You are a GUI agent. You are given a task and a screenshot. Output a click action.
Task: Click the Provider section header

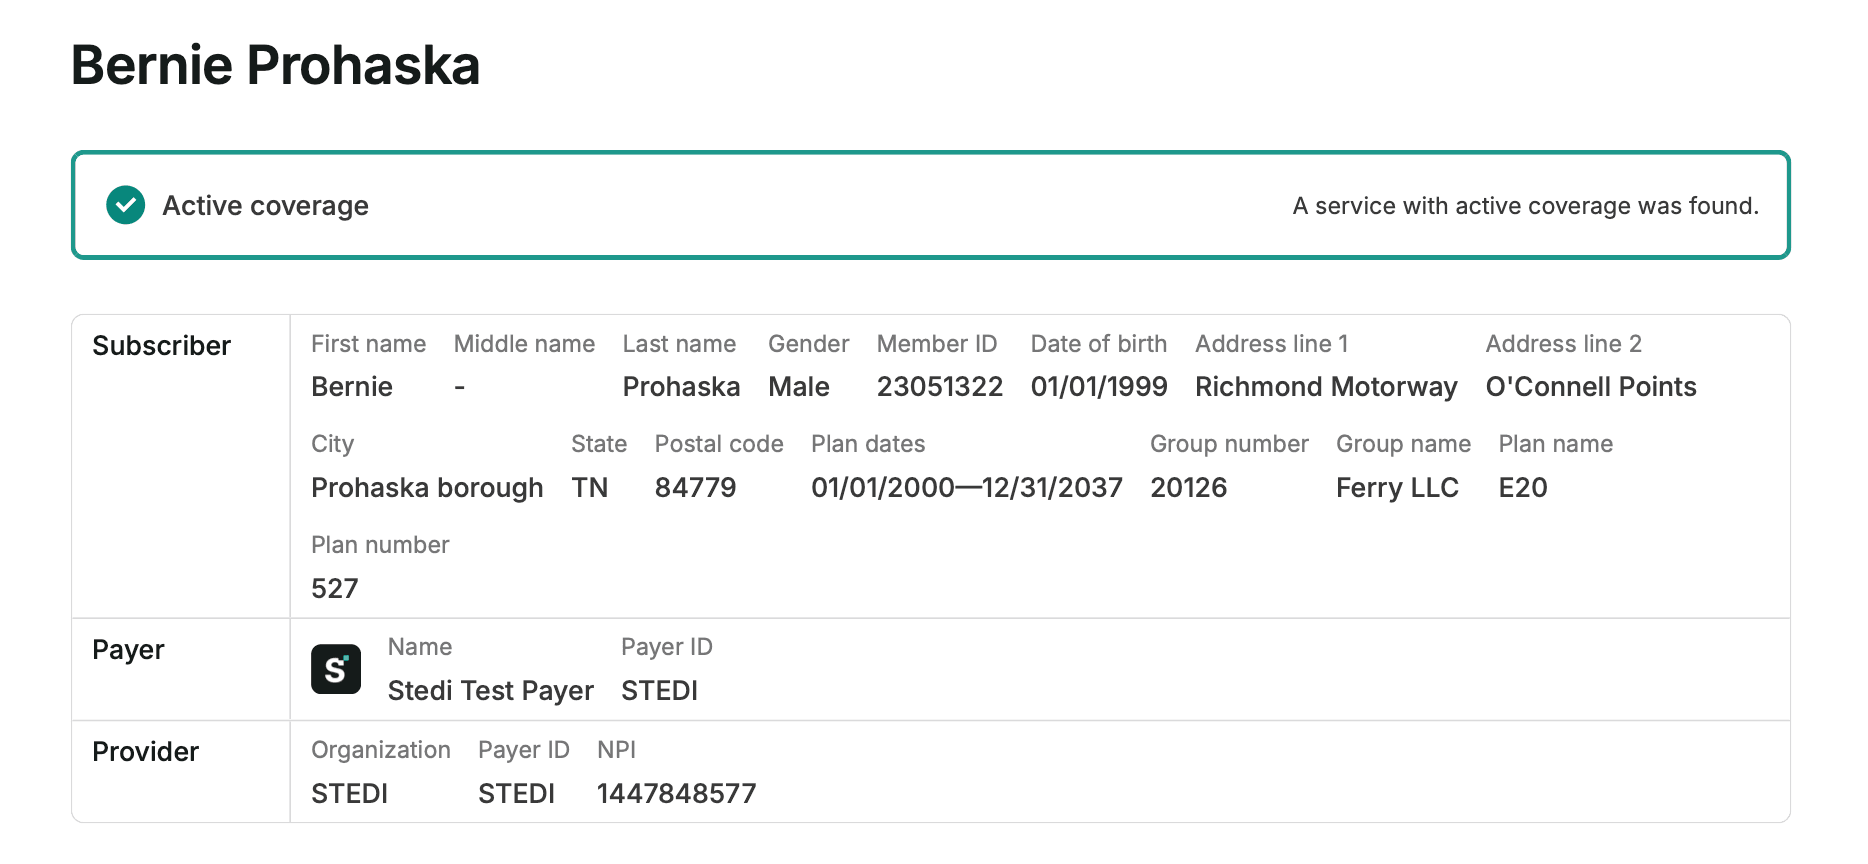click(145, 752)
